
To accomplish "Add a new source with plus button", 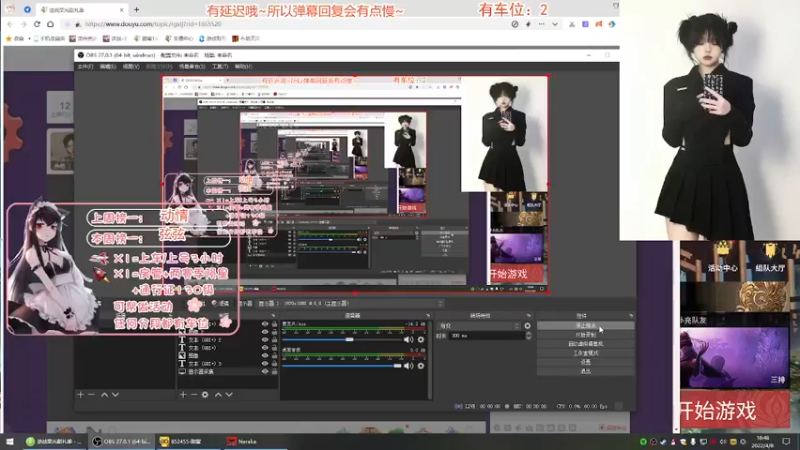I will [183, 394].
